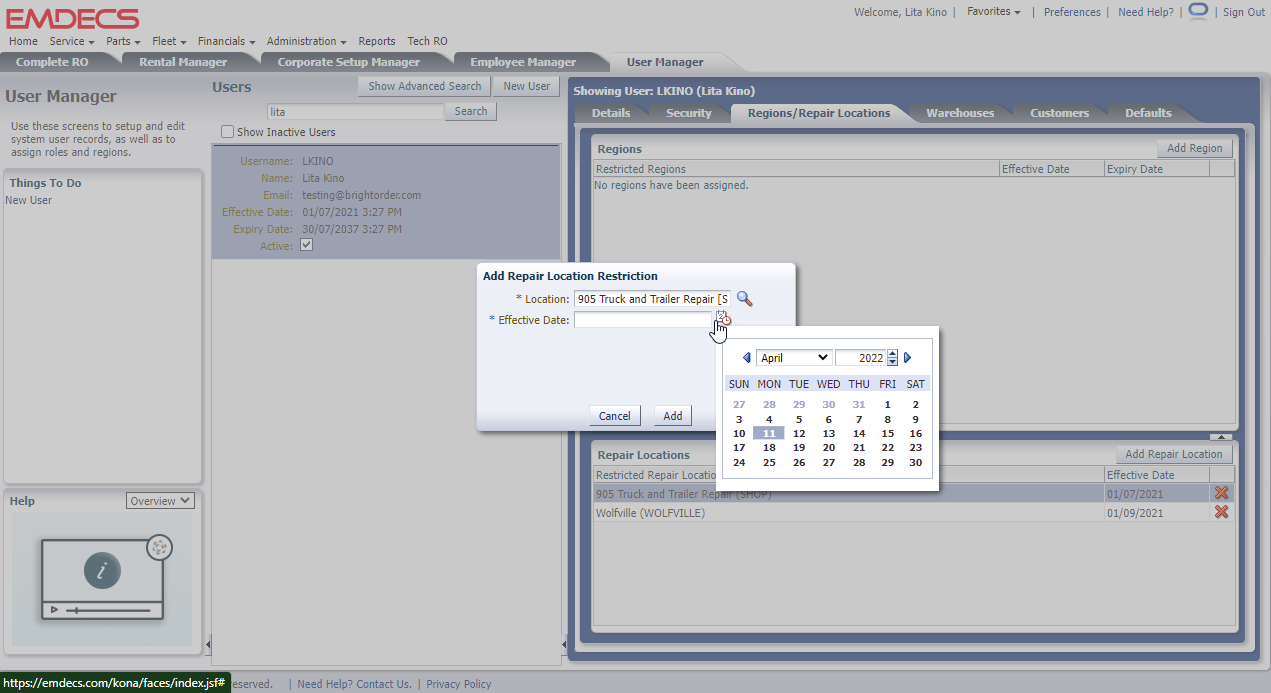Image resolution: width=1271 pixels, height=693 pixels.
Task: Collapse the Regions section splitter arrow
Action: tap(1221, 437)
